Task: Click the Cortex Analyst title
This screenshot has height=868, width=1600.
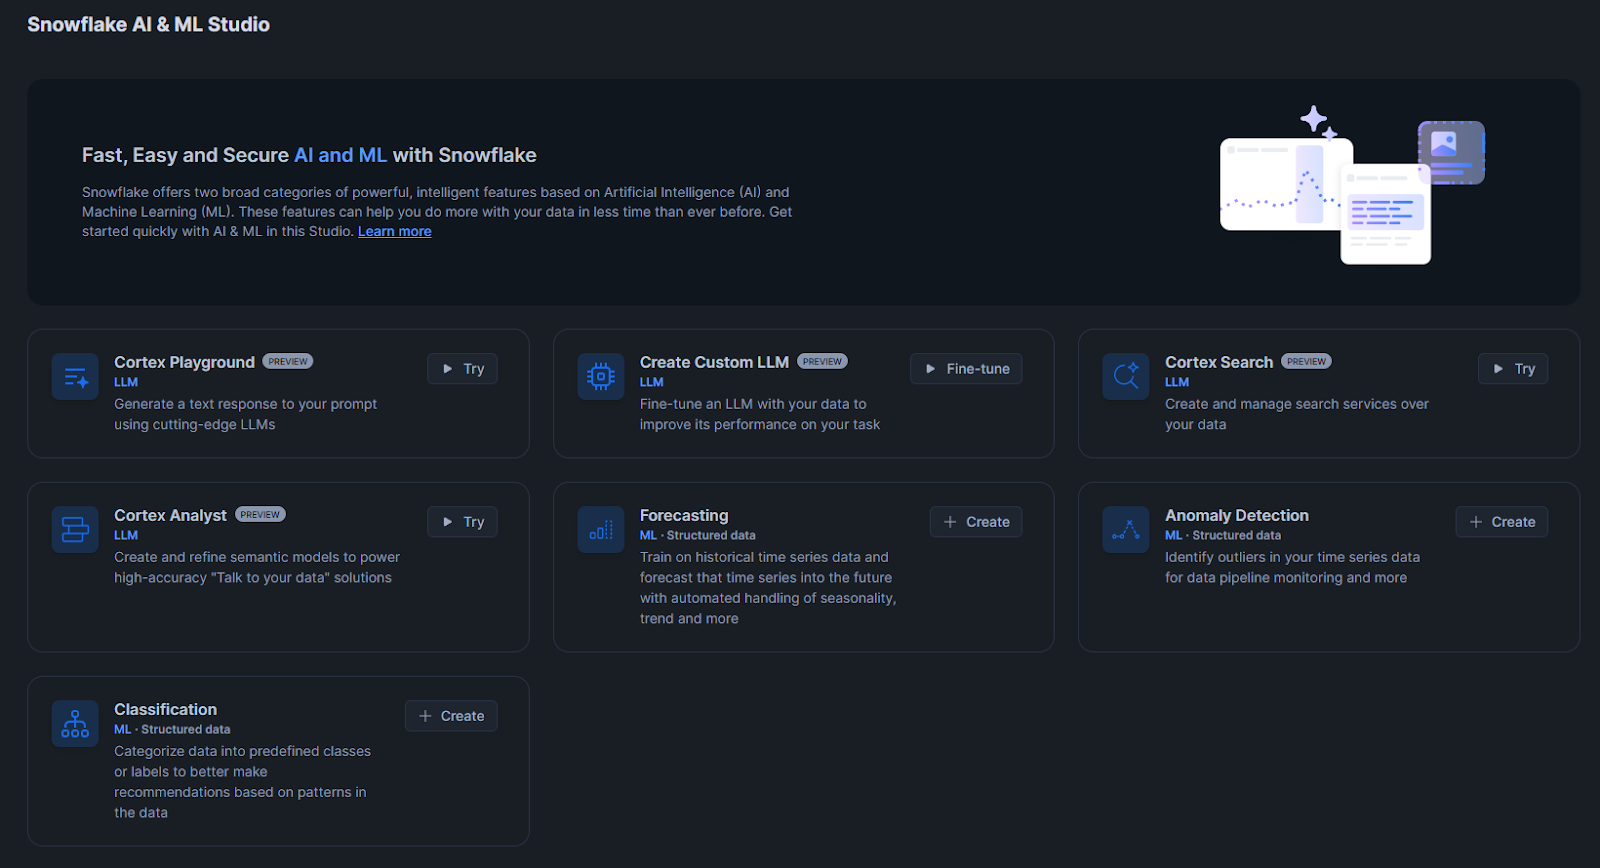Action: (x=170, y=515)
